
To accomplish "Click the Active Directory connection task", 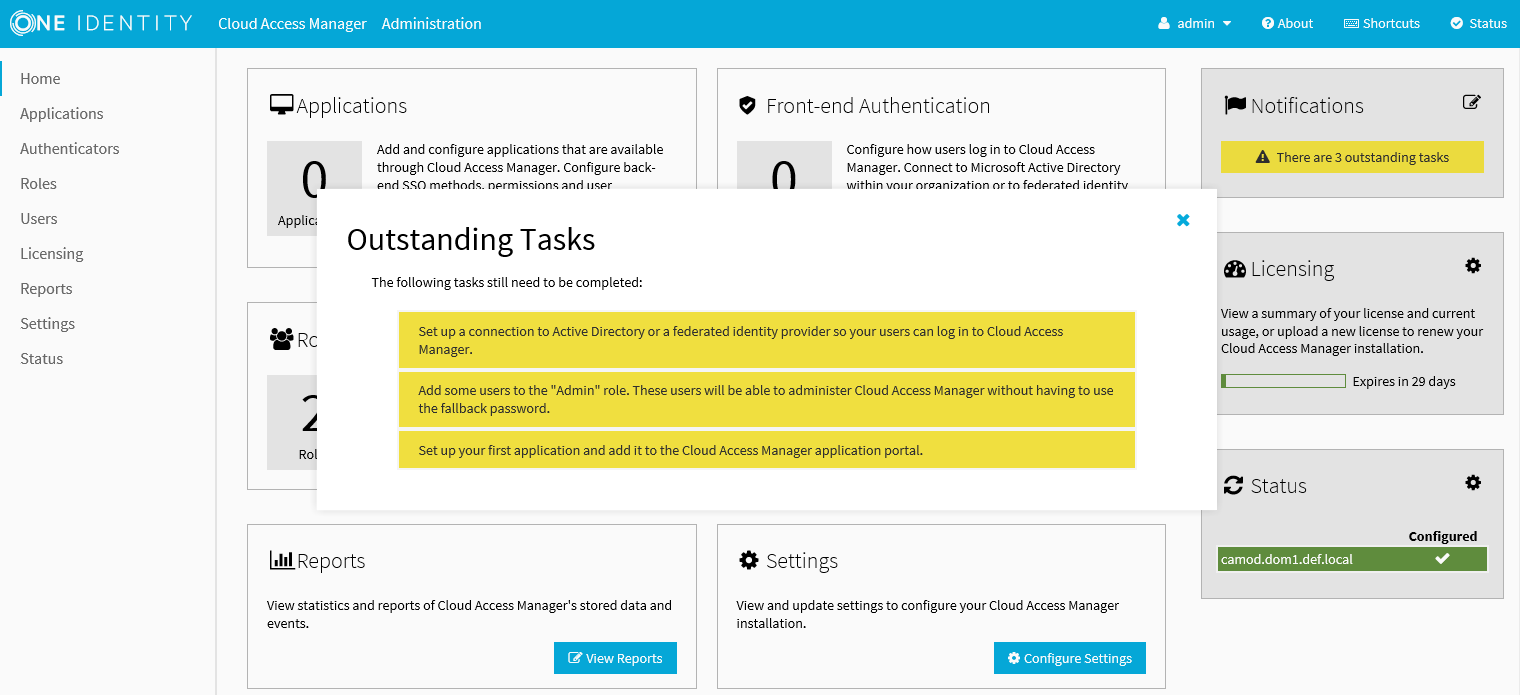I will point(767,340).
